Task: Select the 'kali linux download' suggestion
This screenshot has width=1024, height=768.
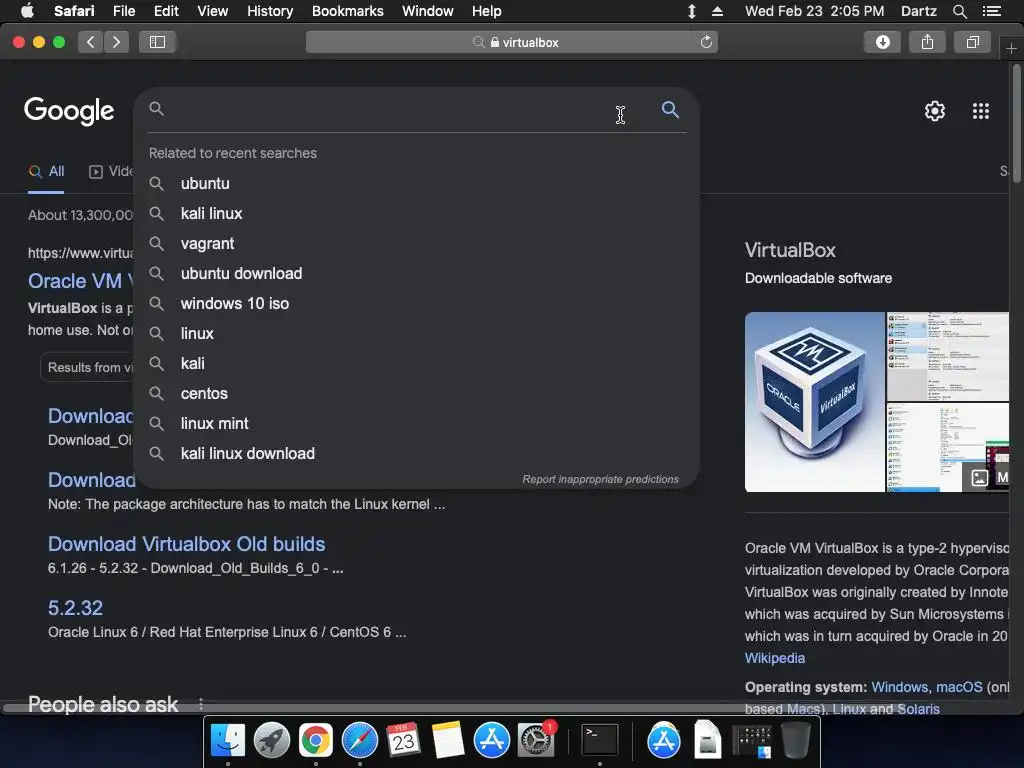Action: (x=417, y=454)
